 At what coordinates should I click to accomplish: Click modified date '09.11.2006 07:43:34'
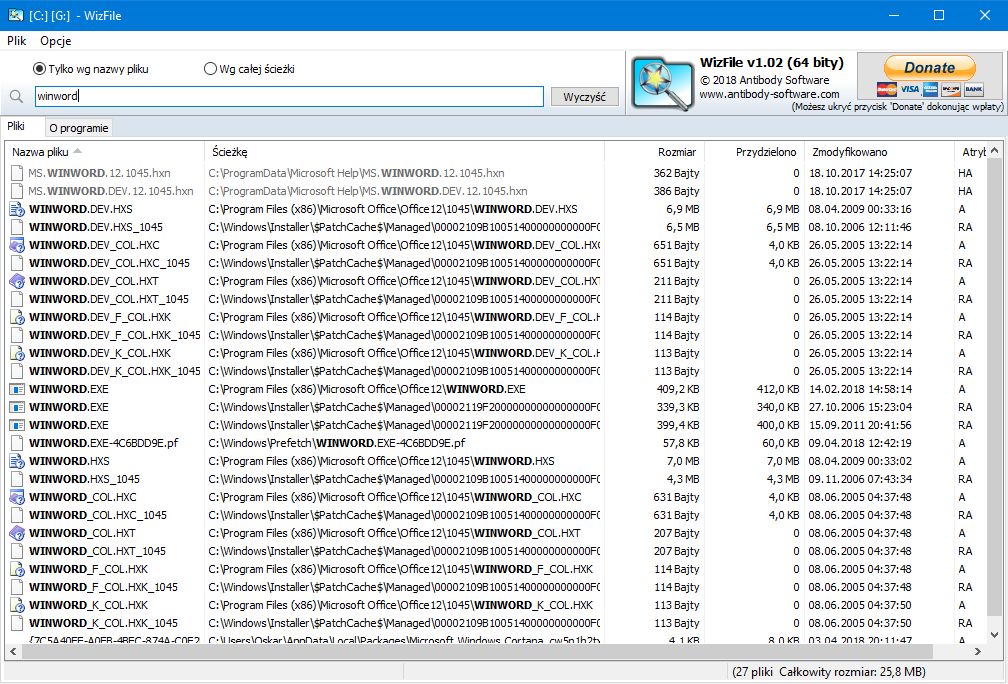(x=860, y=479)
